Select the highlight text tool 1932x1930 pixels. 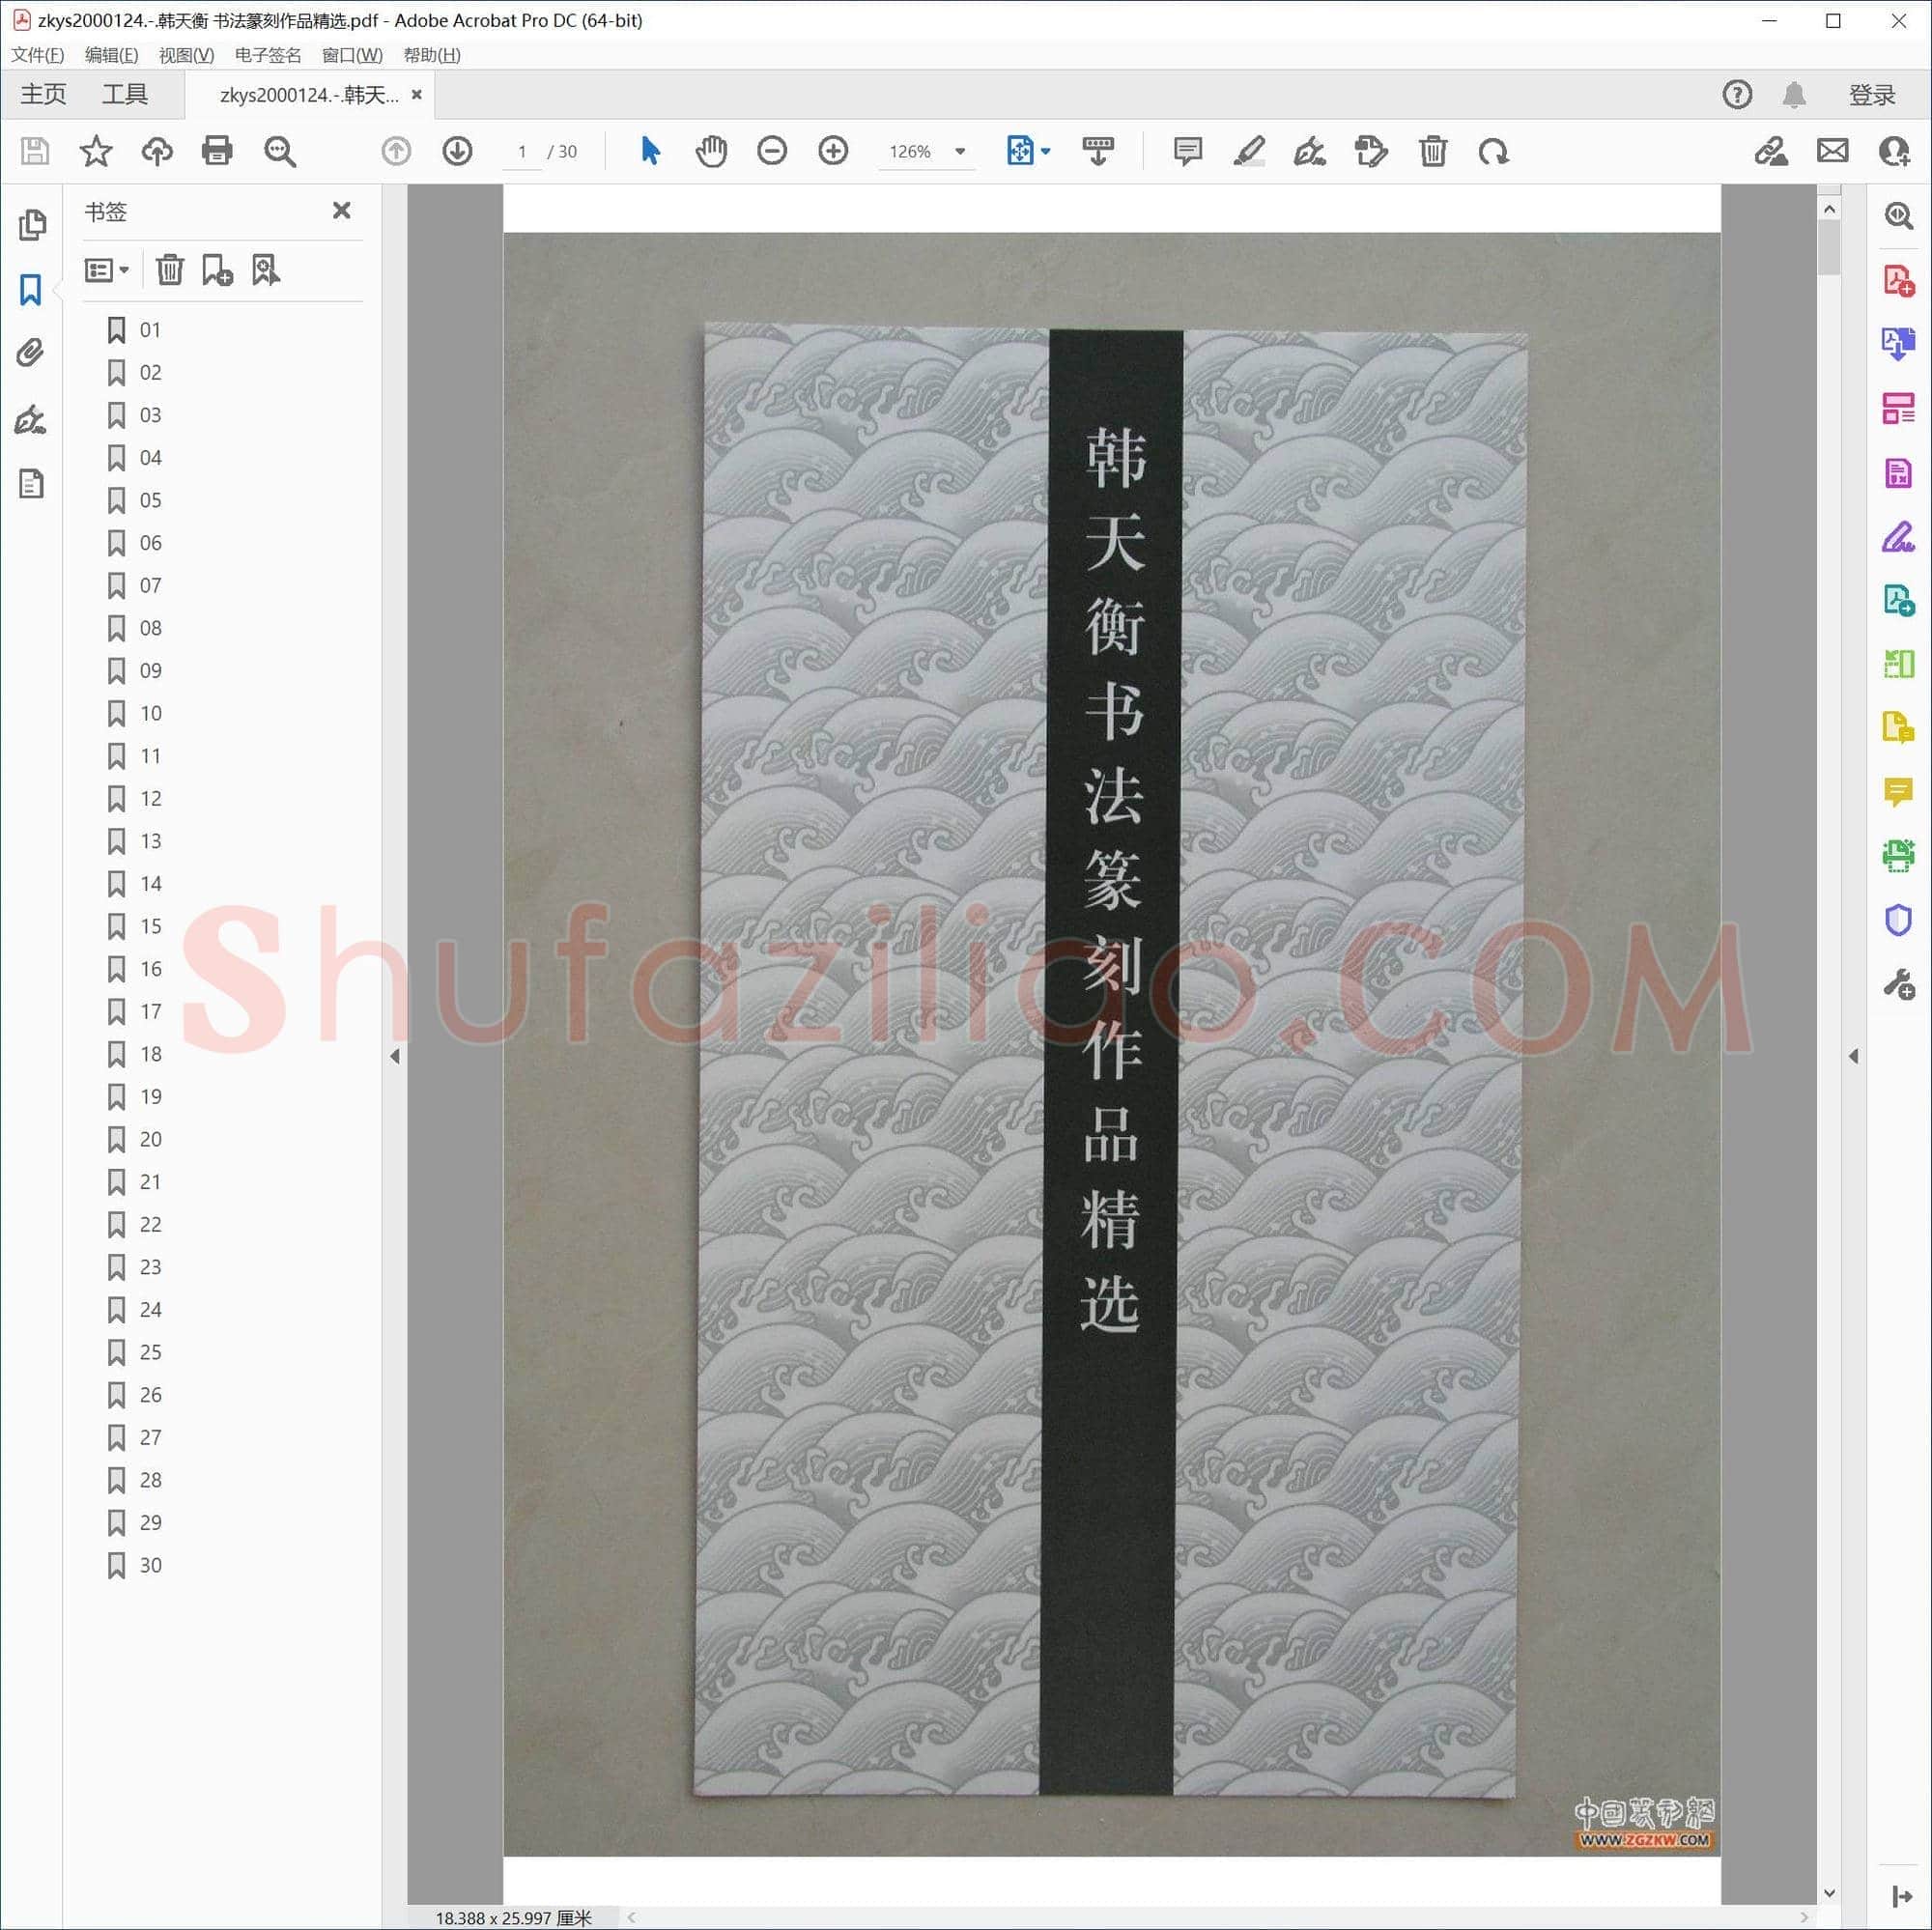click(x=1248, y=152)
